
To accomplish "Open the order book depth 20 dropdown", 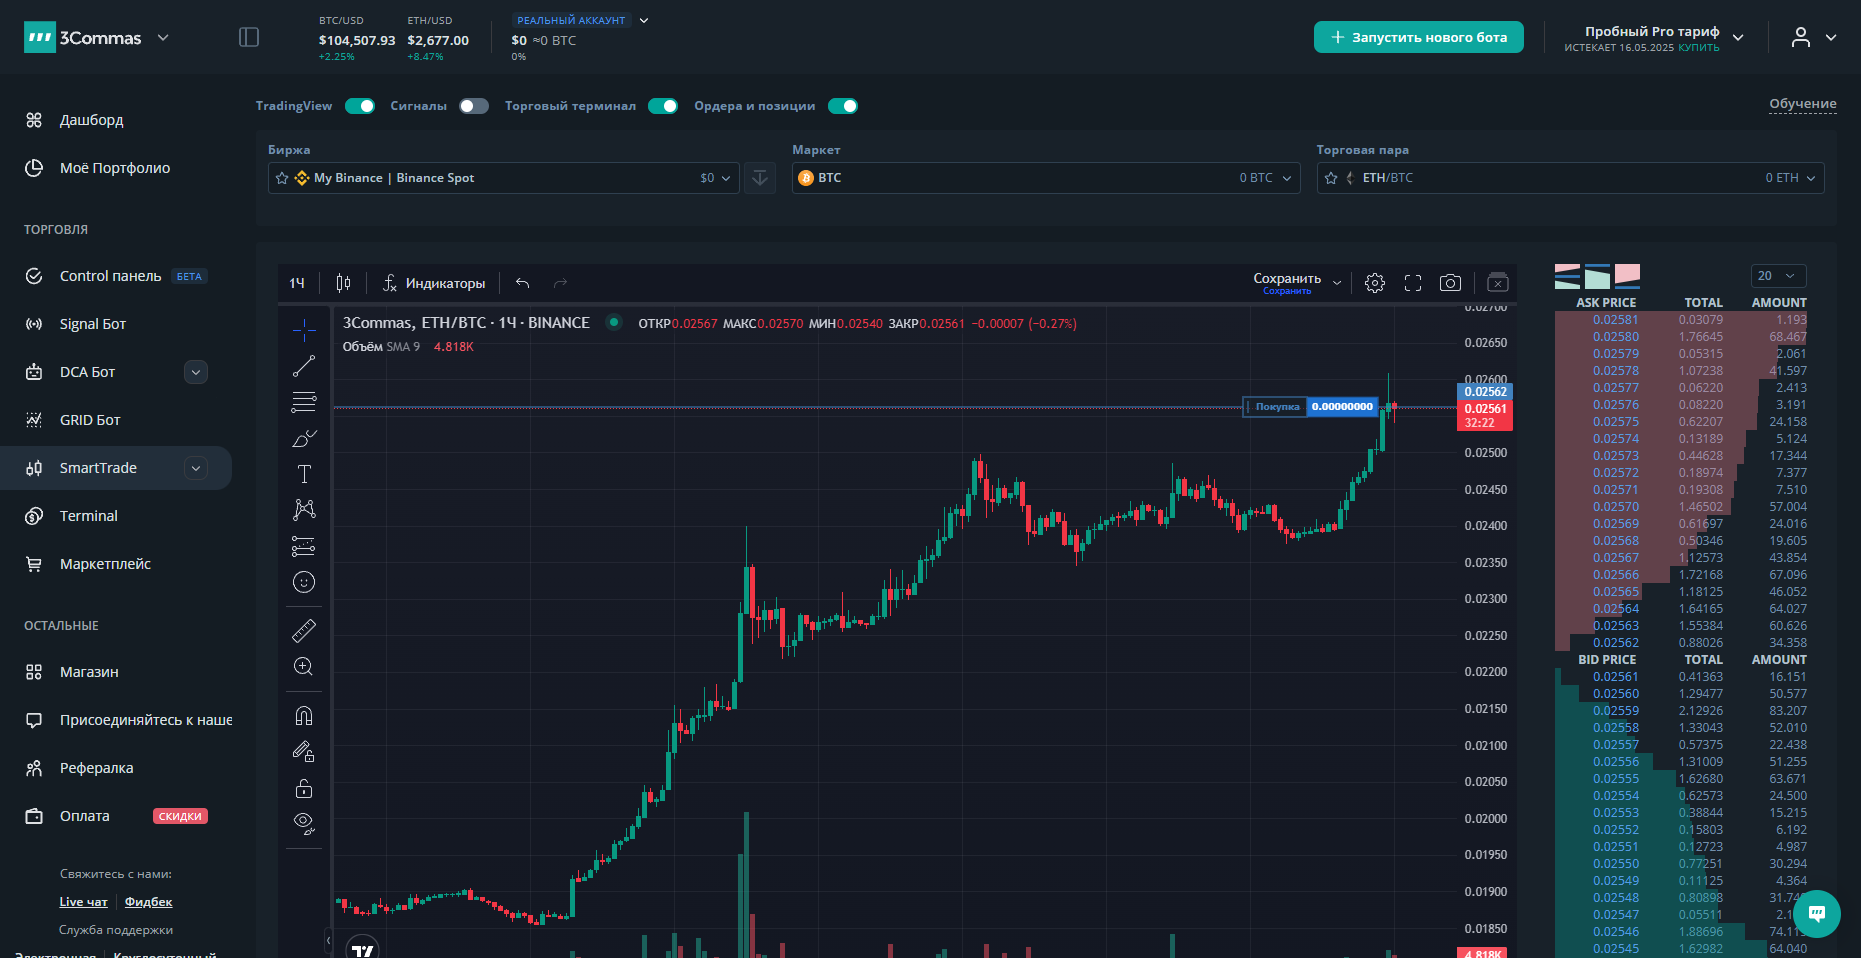I will pos(1778,276).
